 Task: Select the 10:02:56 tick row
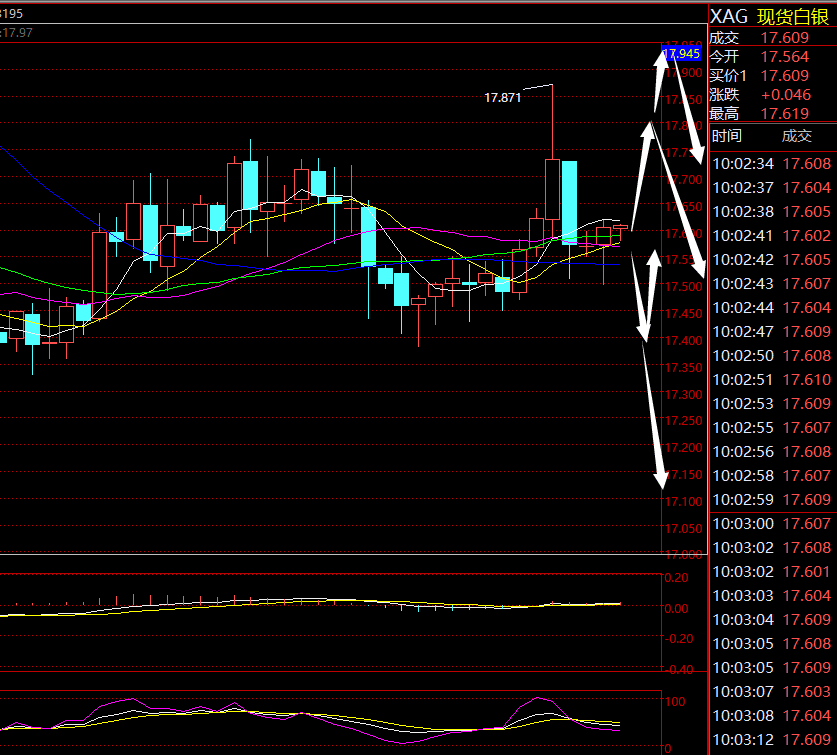(772, 452)
